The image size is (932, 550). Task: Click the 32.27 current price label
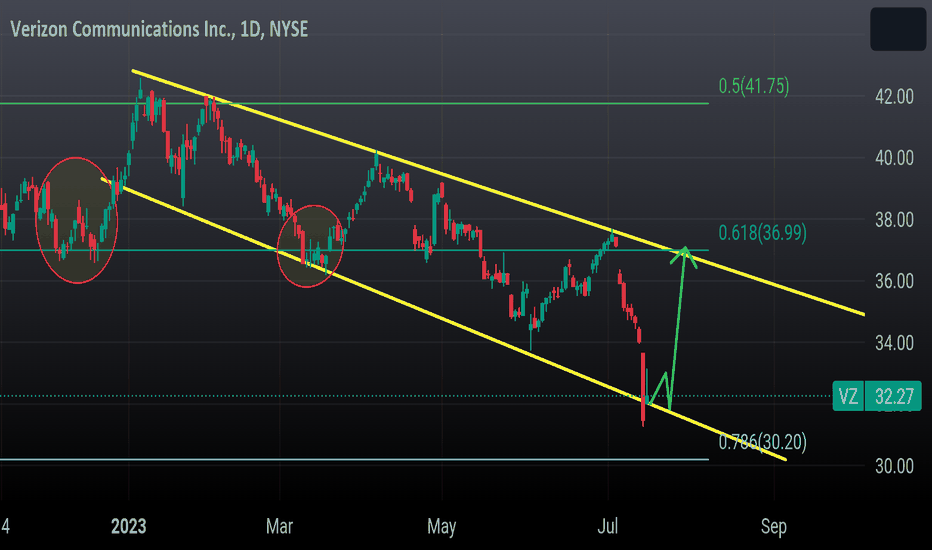click(893, 396)
